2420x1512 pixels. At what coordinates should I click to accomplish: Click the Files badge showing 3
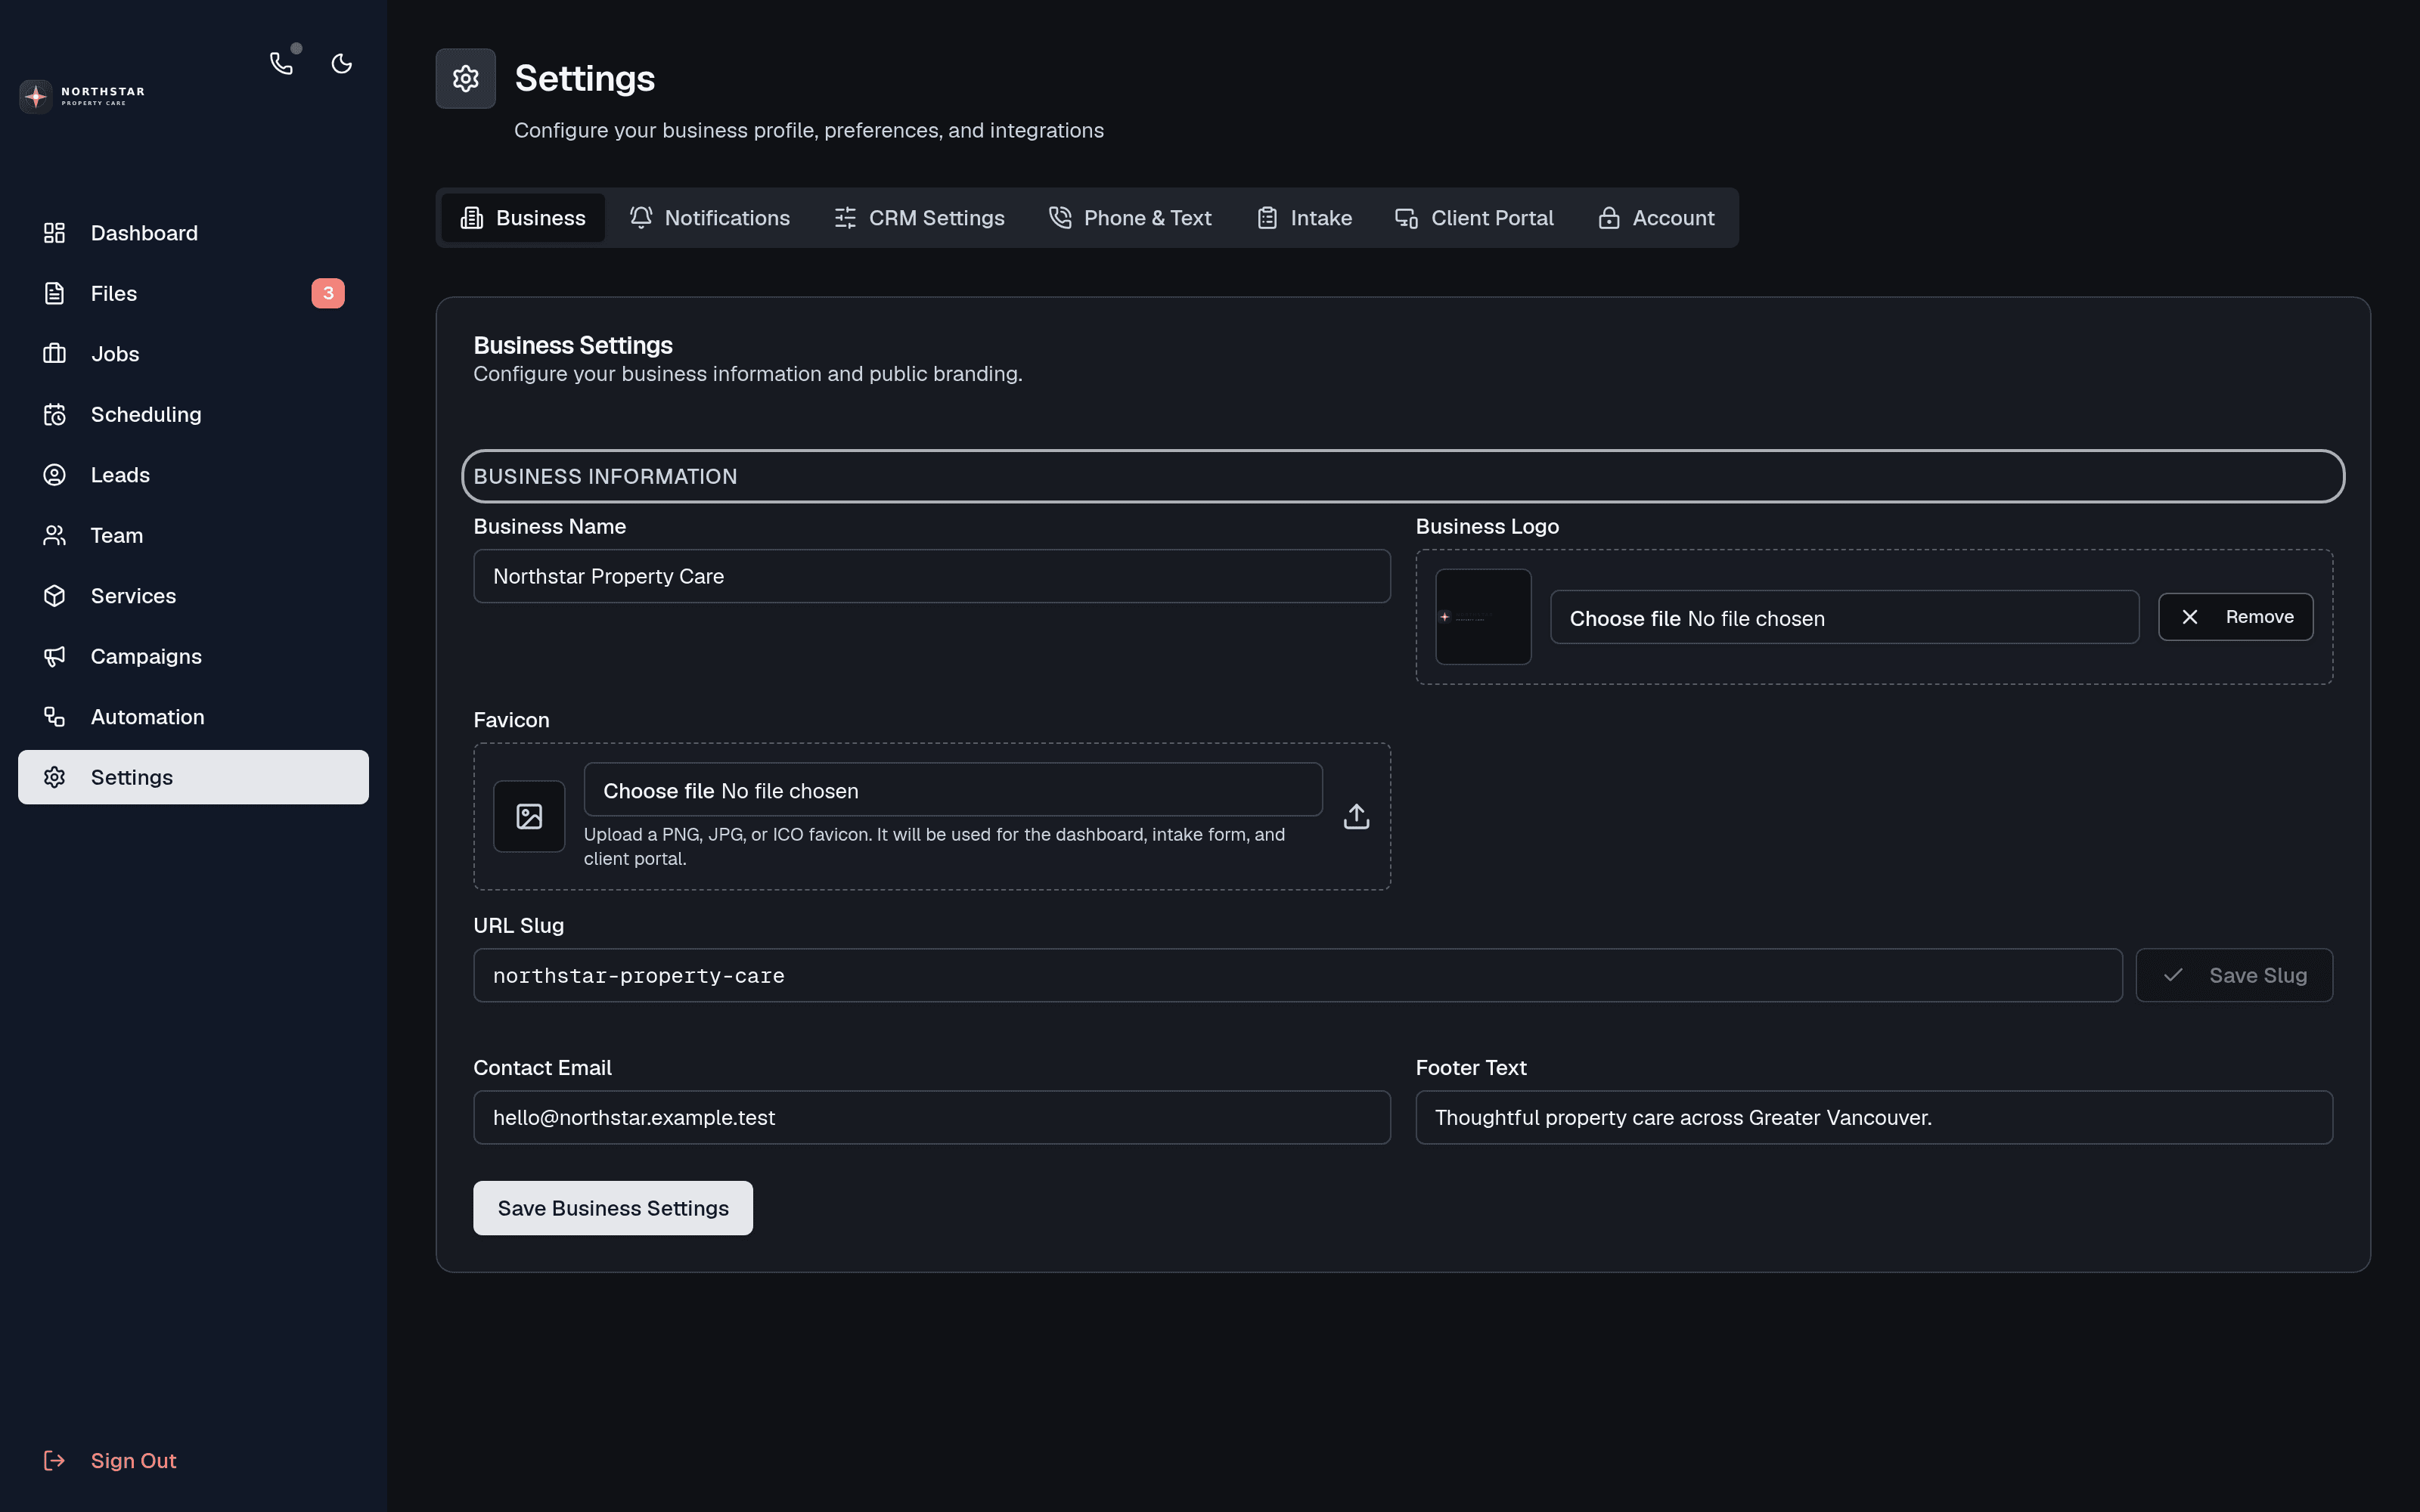pos(328,293)
